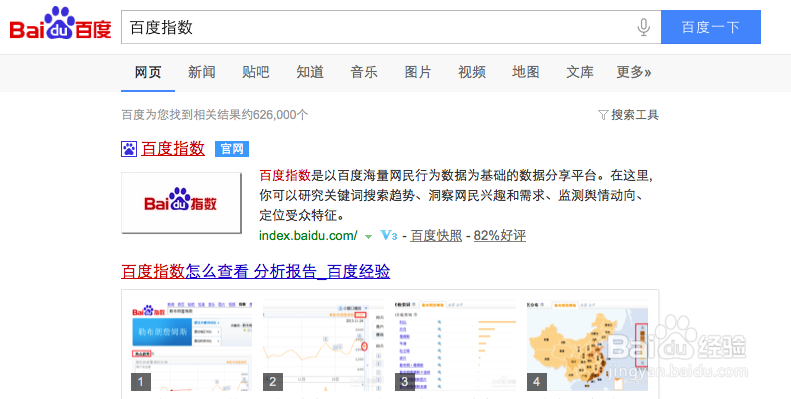Click the description text starting 百度指数是以百度海量
791x399 pixels.
456,196
